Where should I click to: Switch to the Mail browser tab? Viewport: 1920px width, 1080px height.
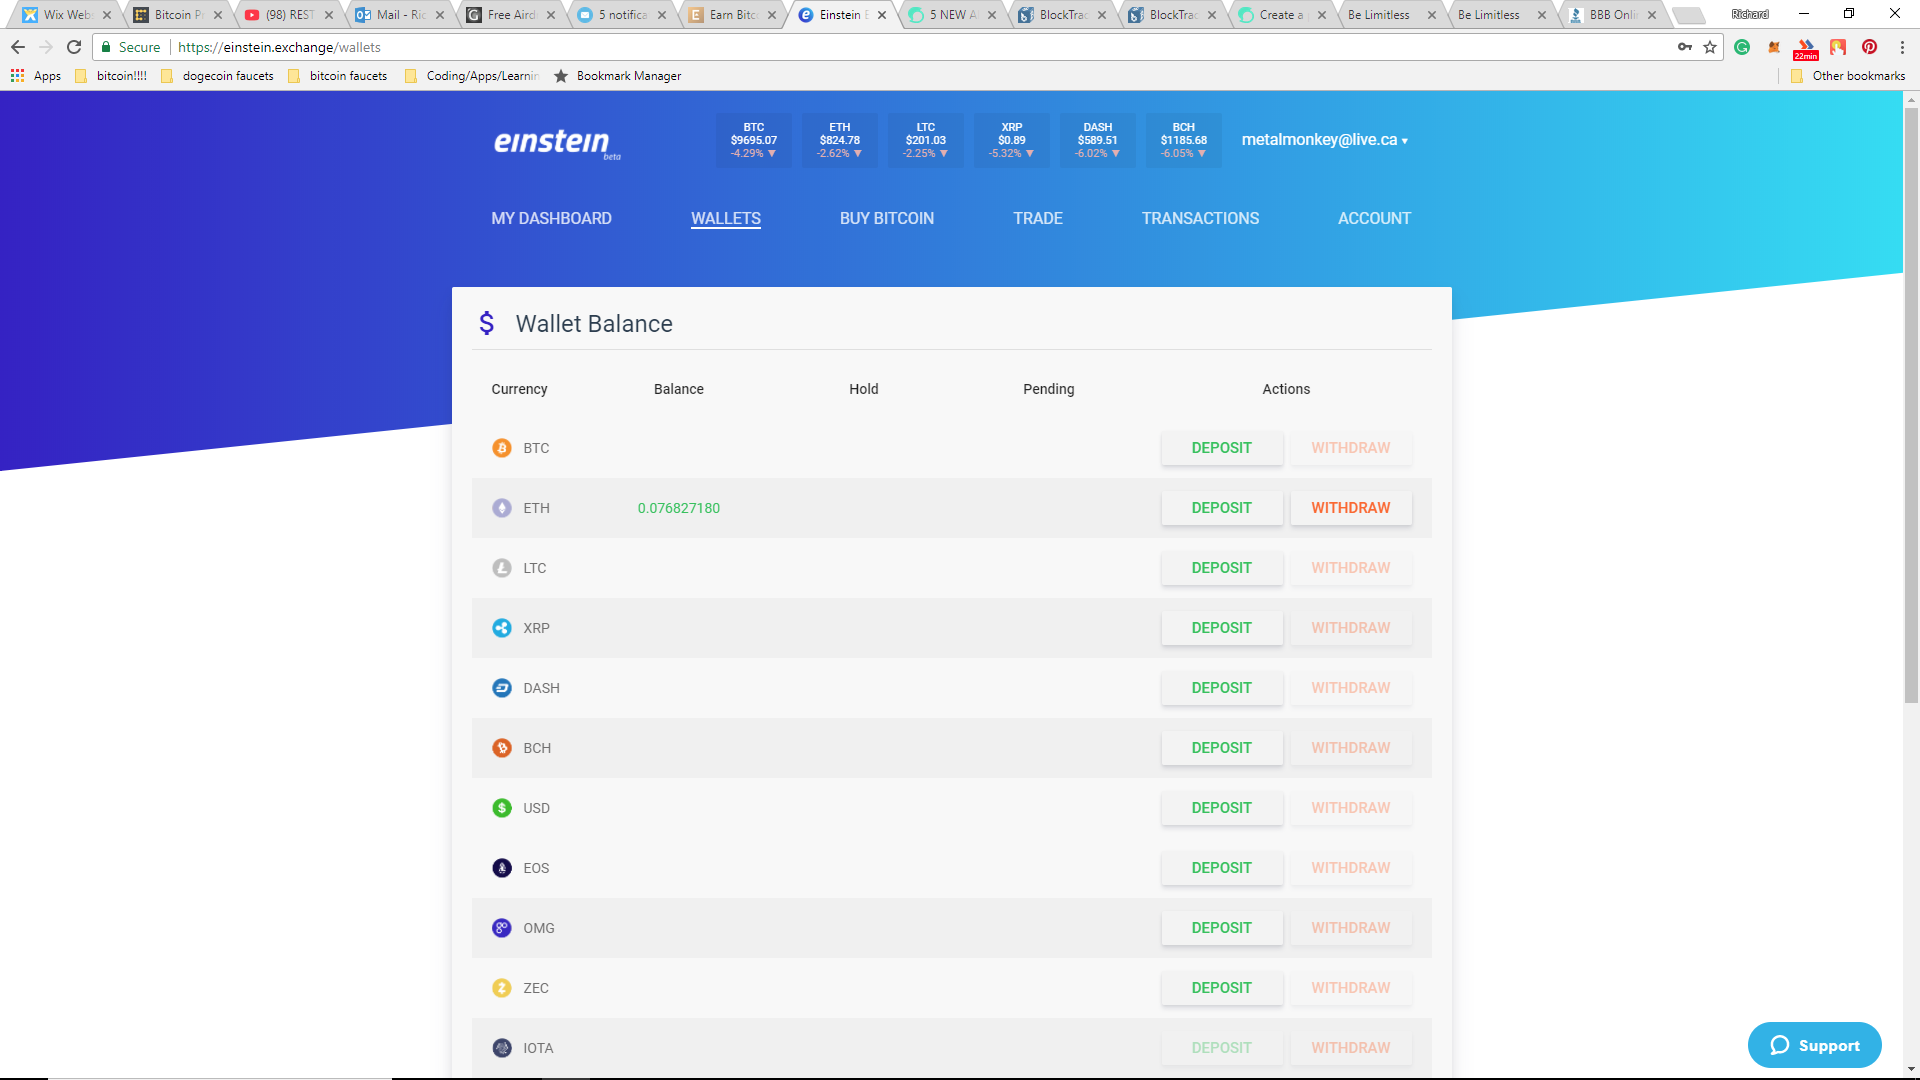399,15
